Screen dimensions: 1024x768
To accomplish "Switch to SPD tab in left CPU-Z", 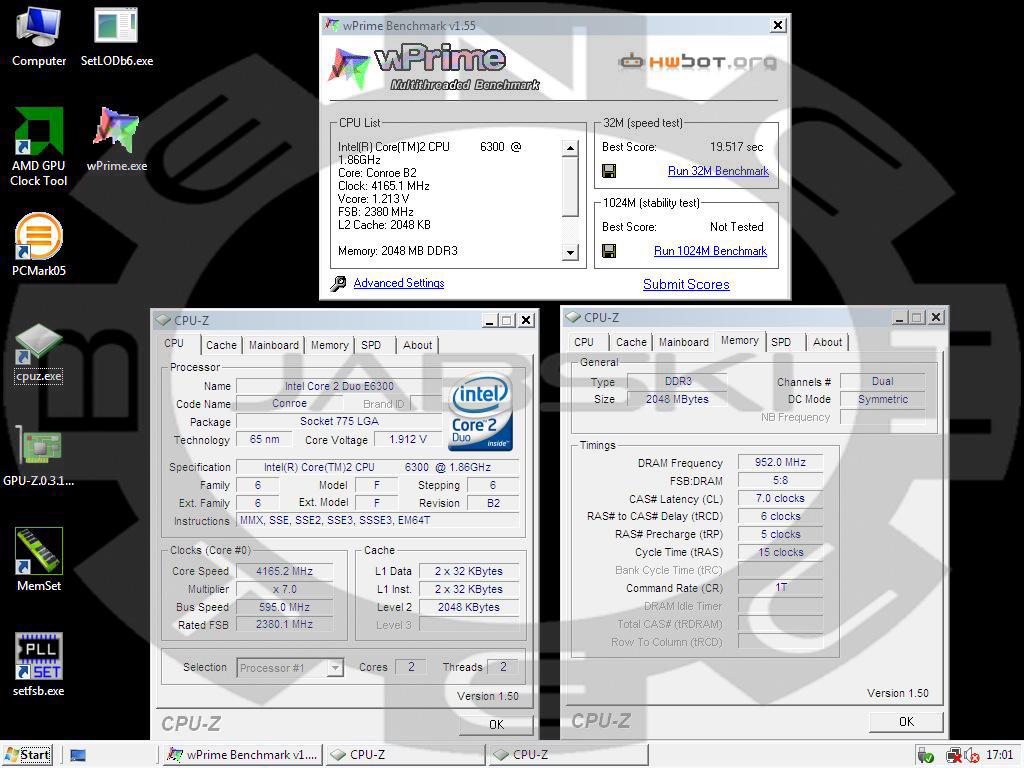I will coord(371,345).
